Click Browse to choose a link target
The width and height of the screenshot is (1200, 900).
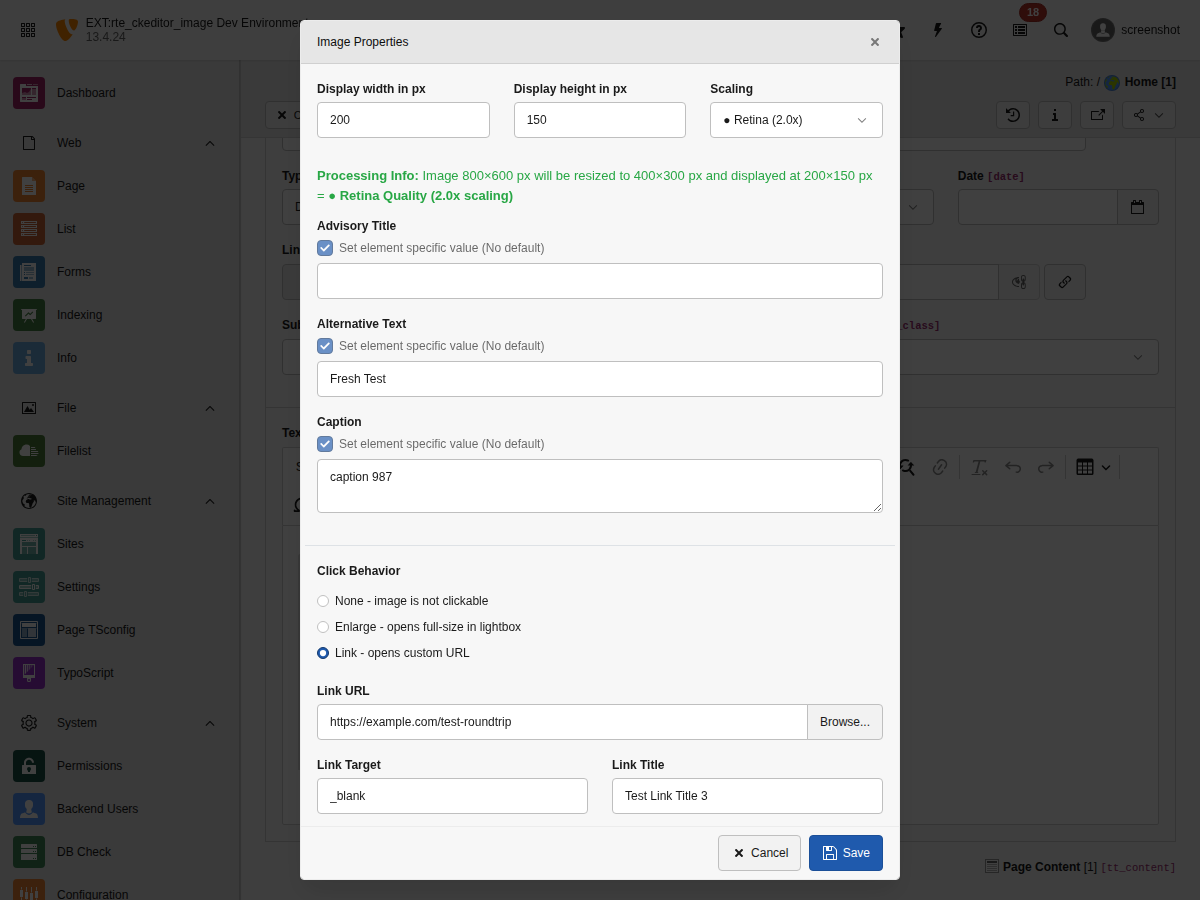point(844,721)
